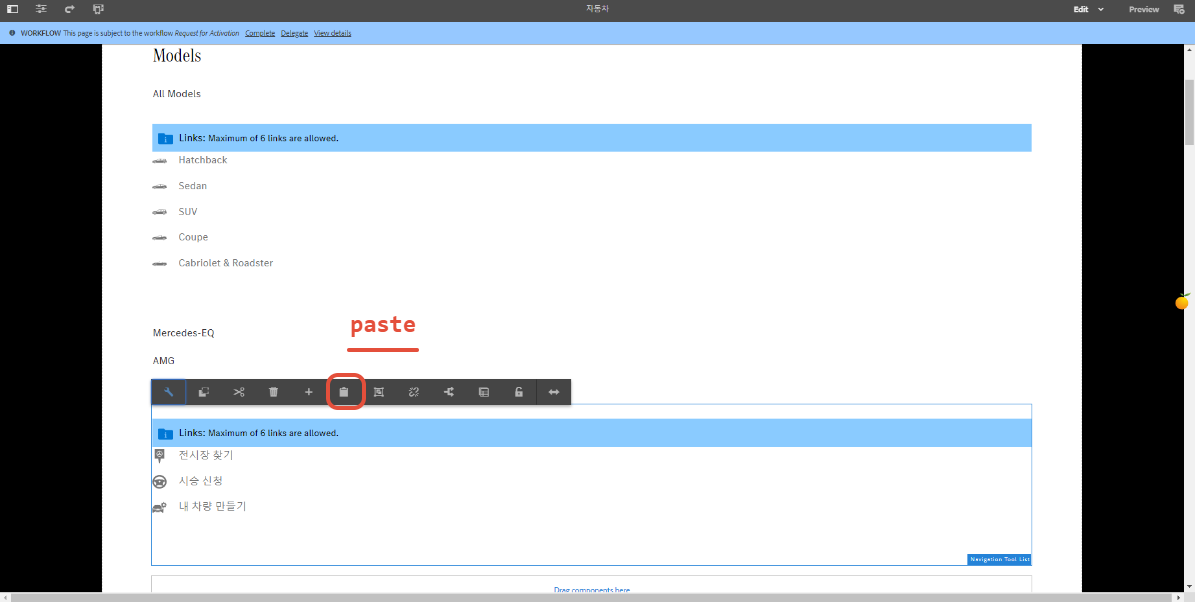Copy the component with copy icon
Screen dimensions: 1195x602
203,392
